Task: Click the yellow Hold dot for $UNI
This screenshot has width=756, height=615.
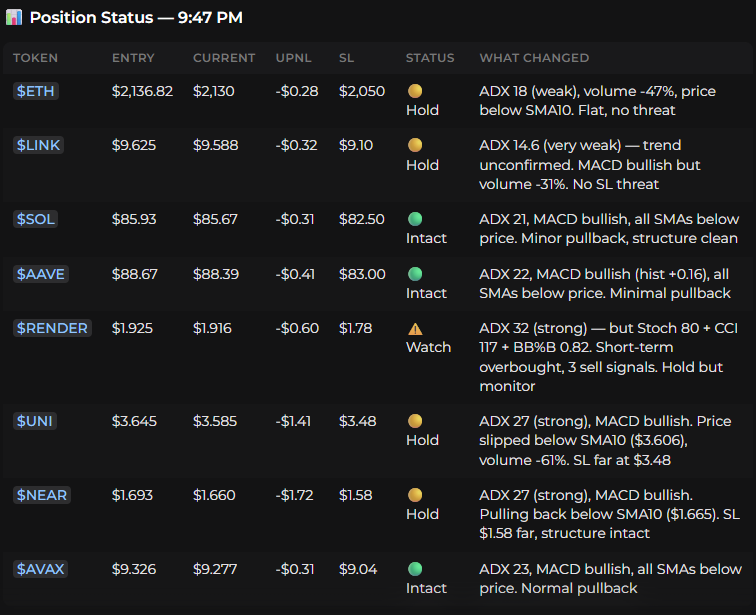Action: tap(415, 421)
